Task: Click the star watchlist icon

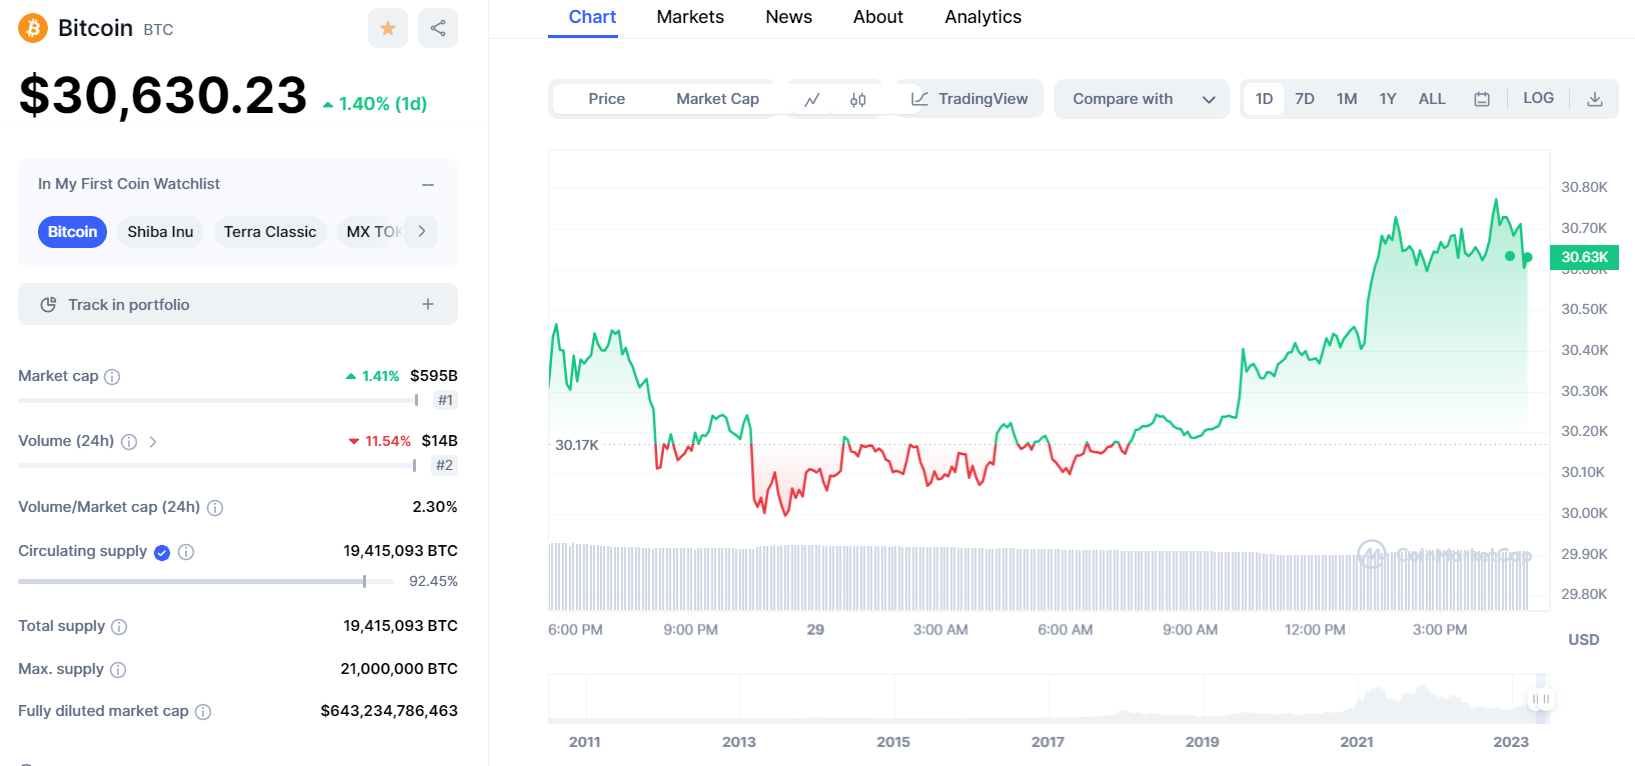Action: point(388,28)
